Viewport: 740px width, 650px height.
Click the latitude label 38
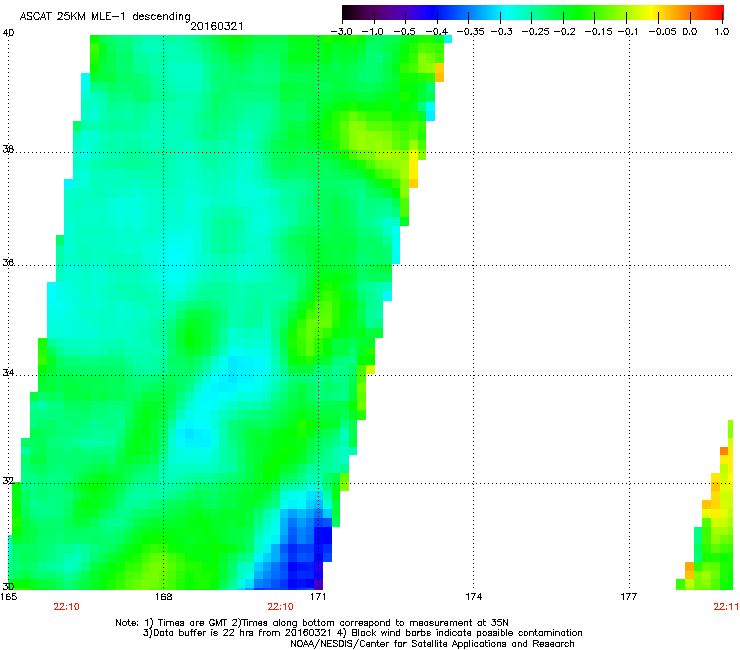click(x=8, y=150)
